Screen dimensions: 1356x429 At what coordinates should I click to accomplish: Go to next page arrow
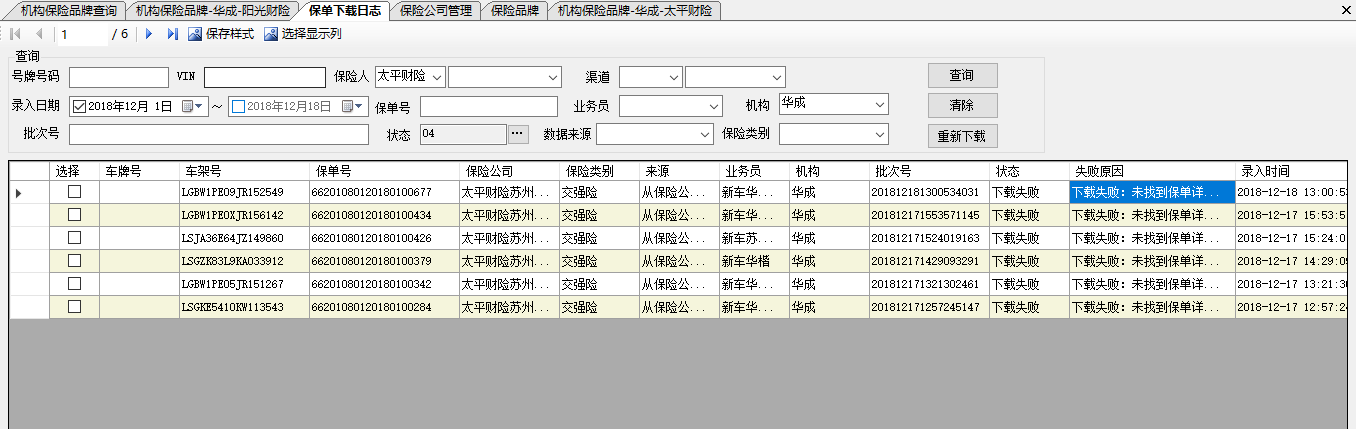[149, 34]
